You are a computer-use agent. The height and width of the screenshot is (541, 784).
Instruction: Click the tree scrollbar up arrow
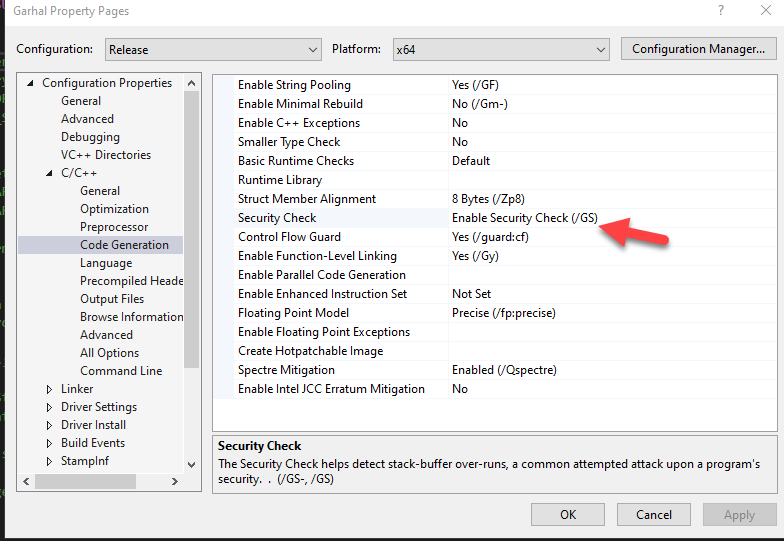click(x=192, y=83)
